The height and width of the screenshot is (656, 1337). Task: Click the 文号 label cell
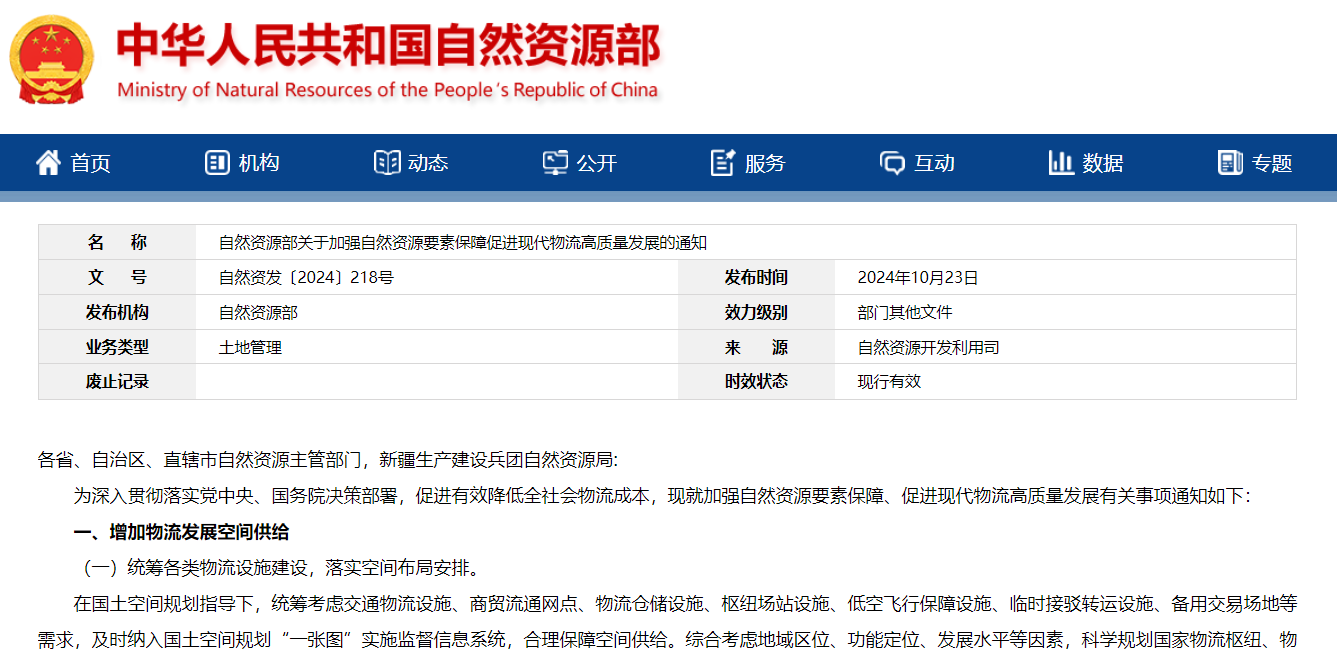(x=117, y=278)
